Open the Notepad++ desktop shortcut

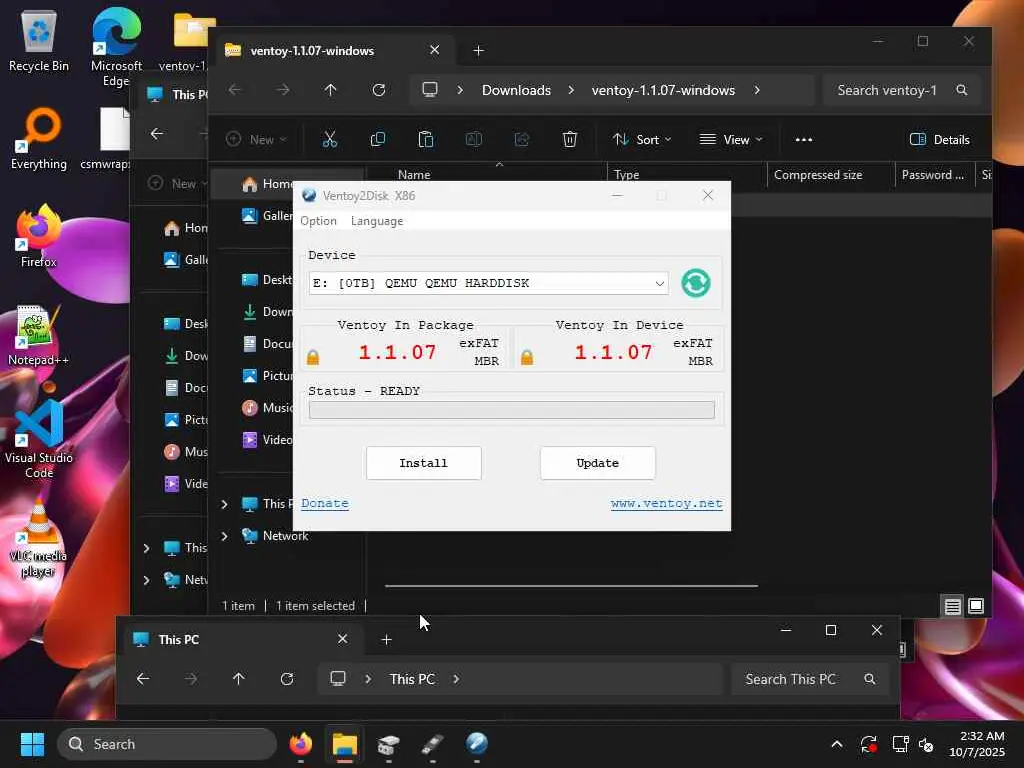pos(39,335)
